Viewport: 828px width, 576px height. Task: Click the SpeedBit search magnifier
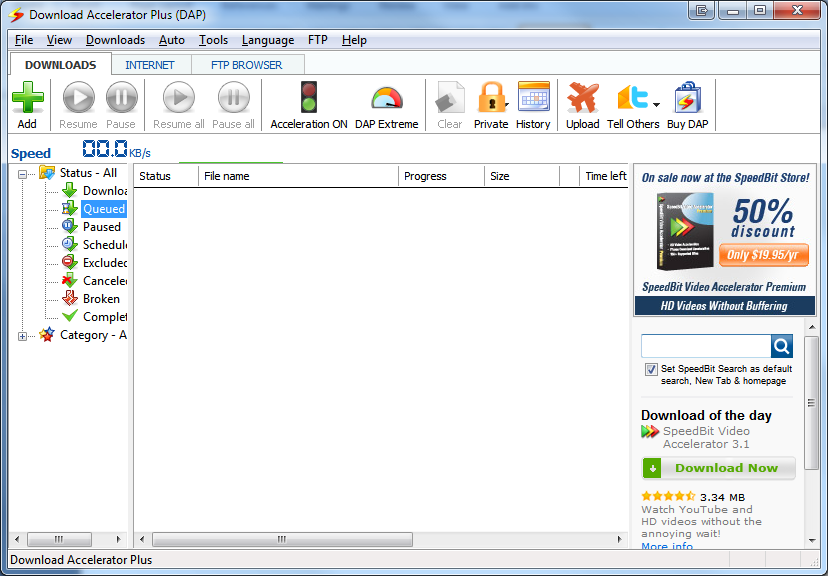tap(781, 345)
